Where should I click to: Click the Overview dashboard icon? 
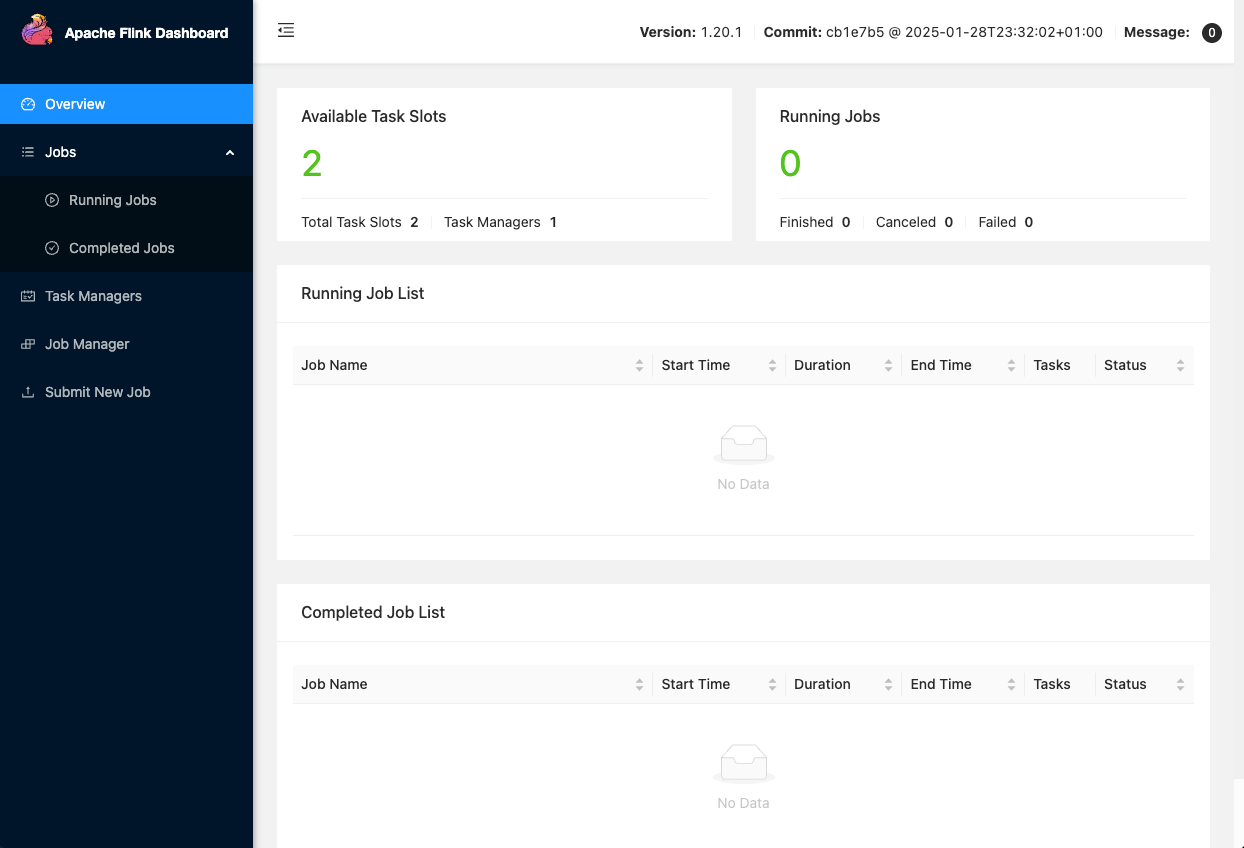(x=28, y=104)
